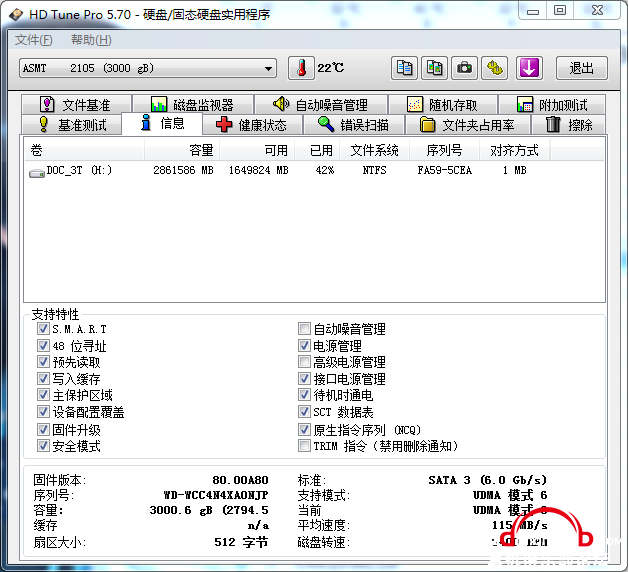628x572 pixels.
Task: Toggle the 写入缓存 checkbox
Action: pyautogui.click(x=43, y=379)
